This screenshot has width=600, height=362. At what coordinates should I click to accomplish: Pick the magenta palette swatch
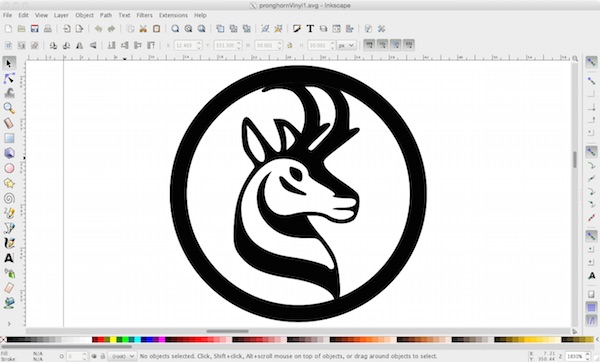(162, 339)
